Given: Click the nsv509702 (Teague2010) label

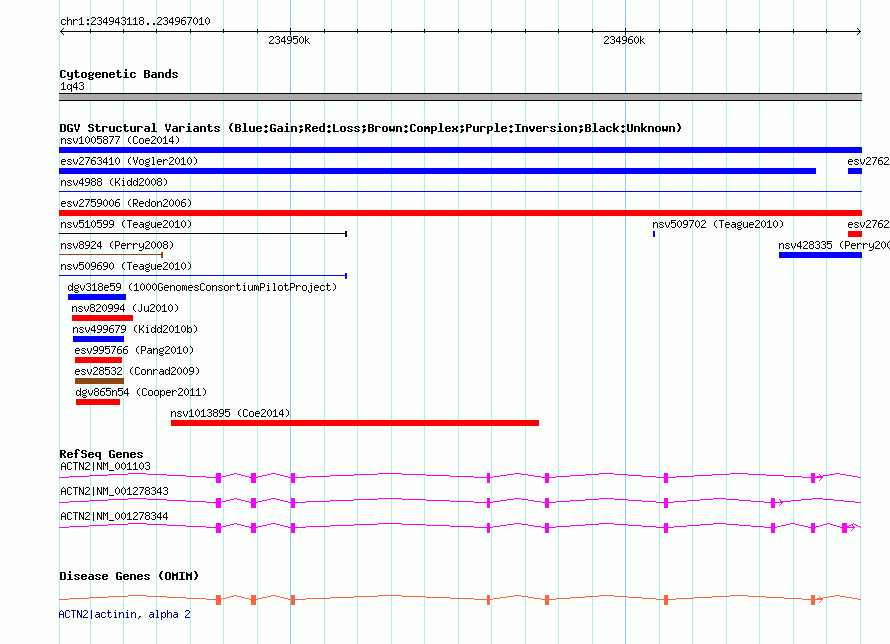Looking at the screenshot, I should 718,224.
